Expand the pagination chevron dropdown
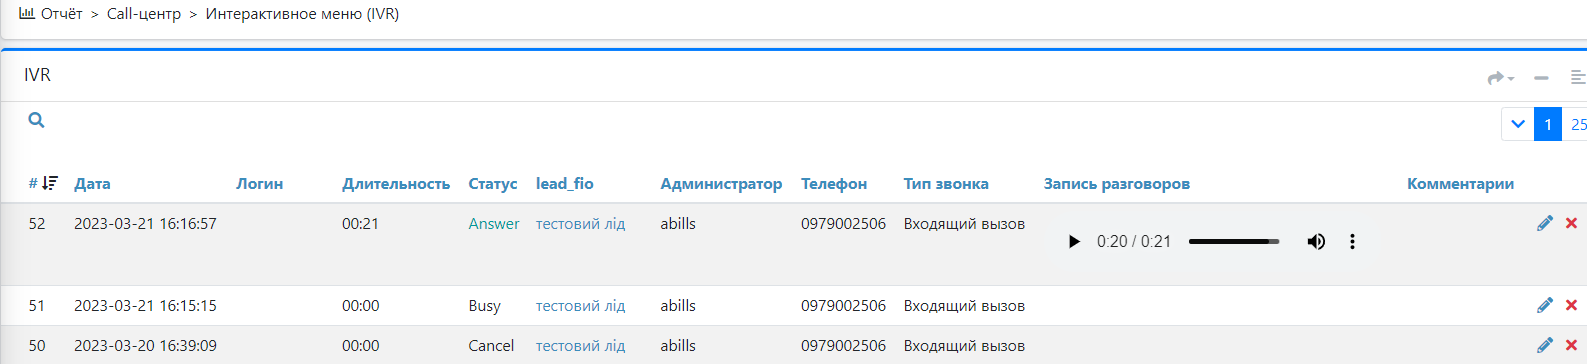Screen dimensions: 1587x364 [x=1517, y=124]
